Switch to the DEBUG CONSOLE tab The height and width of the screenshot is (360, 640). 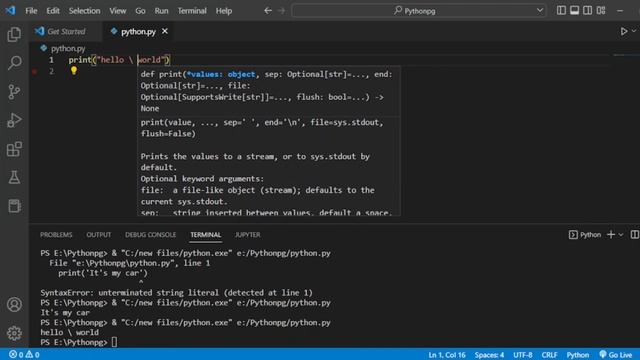[151, 235]
